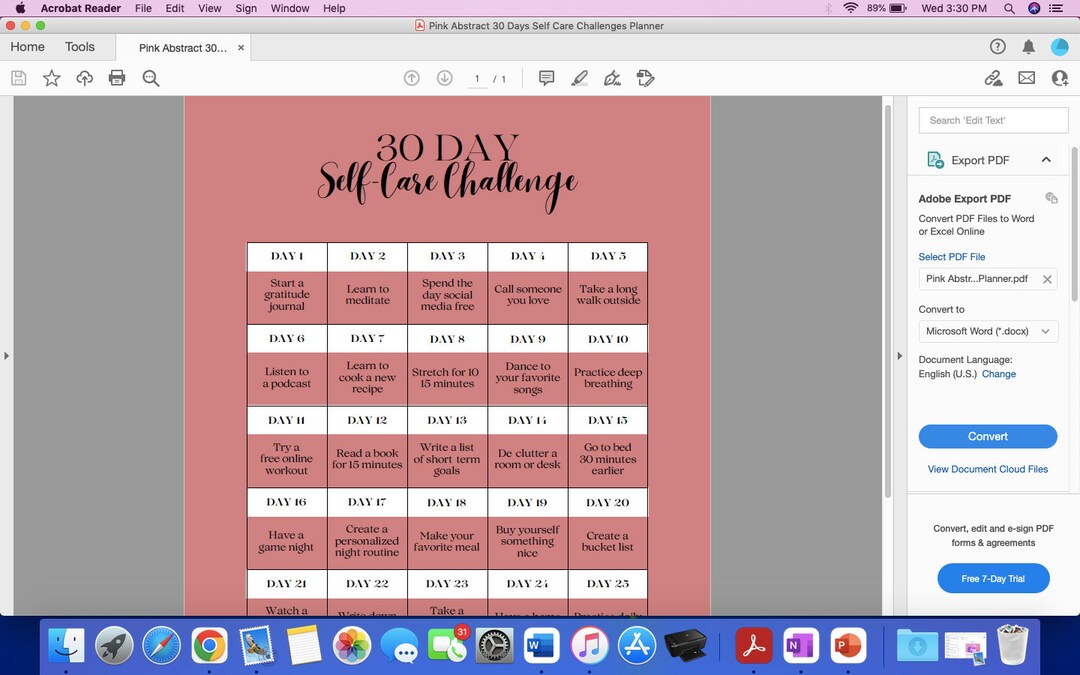The width and height of the screenshot is (1080, 675).
Task: Open the File menu
Action: pos(143,8)
